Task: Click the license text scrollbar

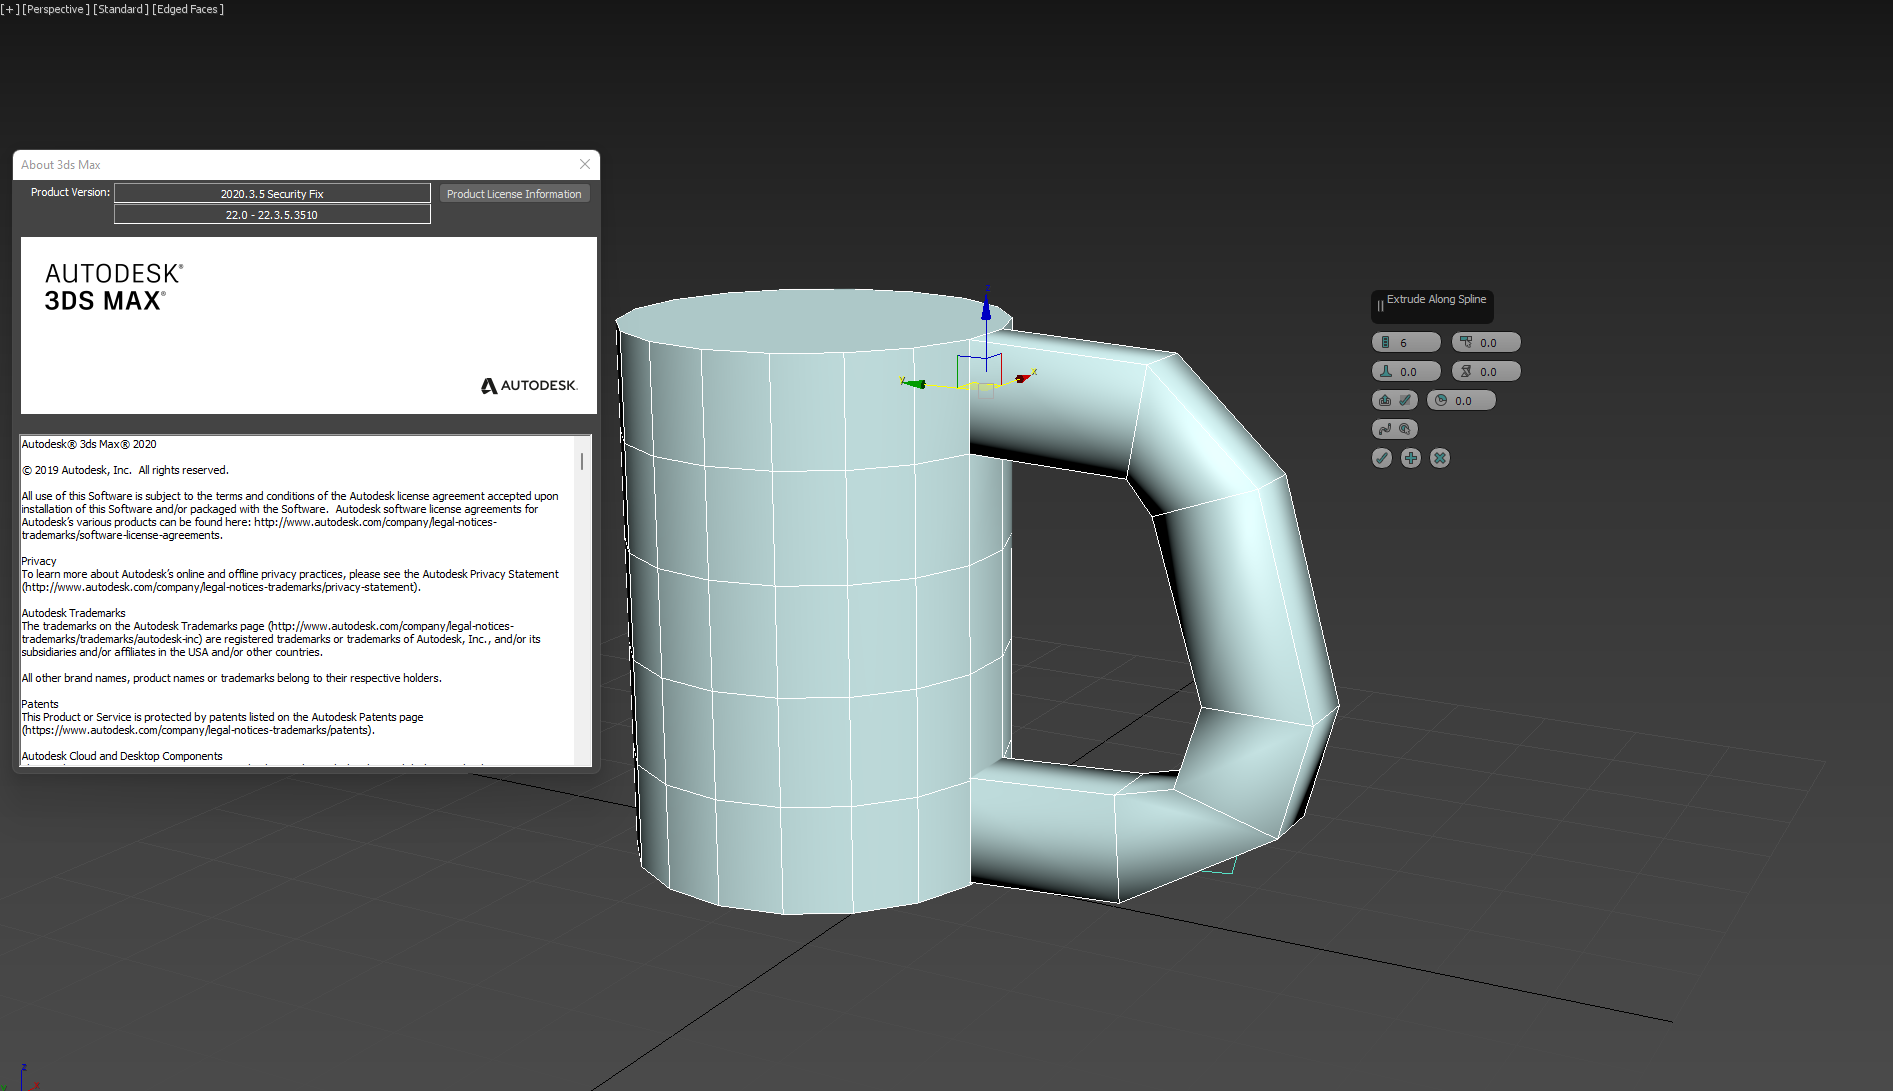Action: click(x=582, y=462)
